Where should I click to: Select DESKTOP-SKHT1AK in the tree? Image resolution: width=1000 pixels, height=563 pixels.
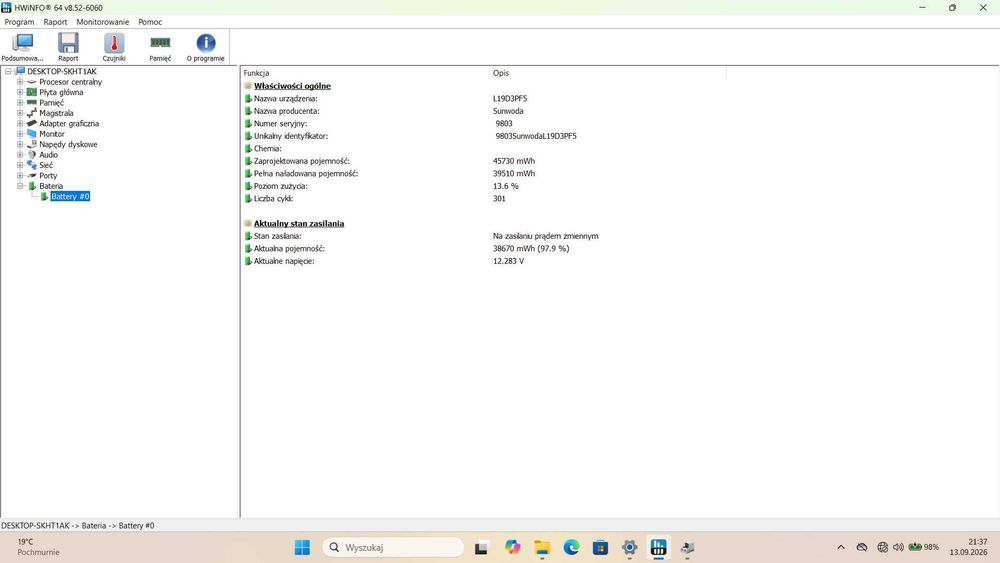coord(61,71)
